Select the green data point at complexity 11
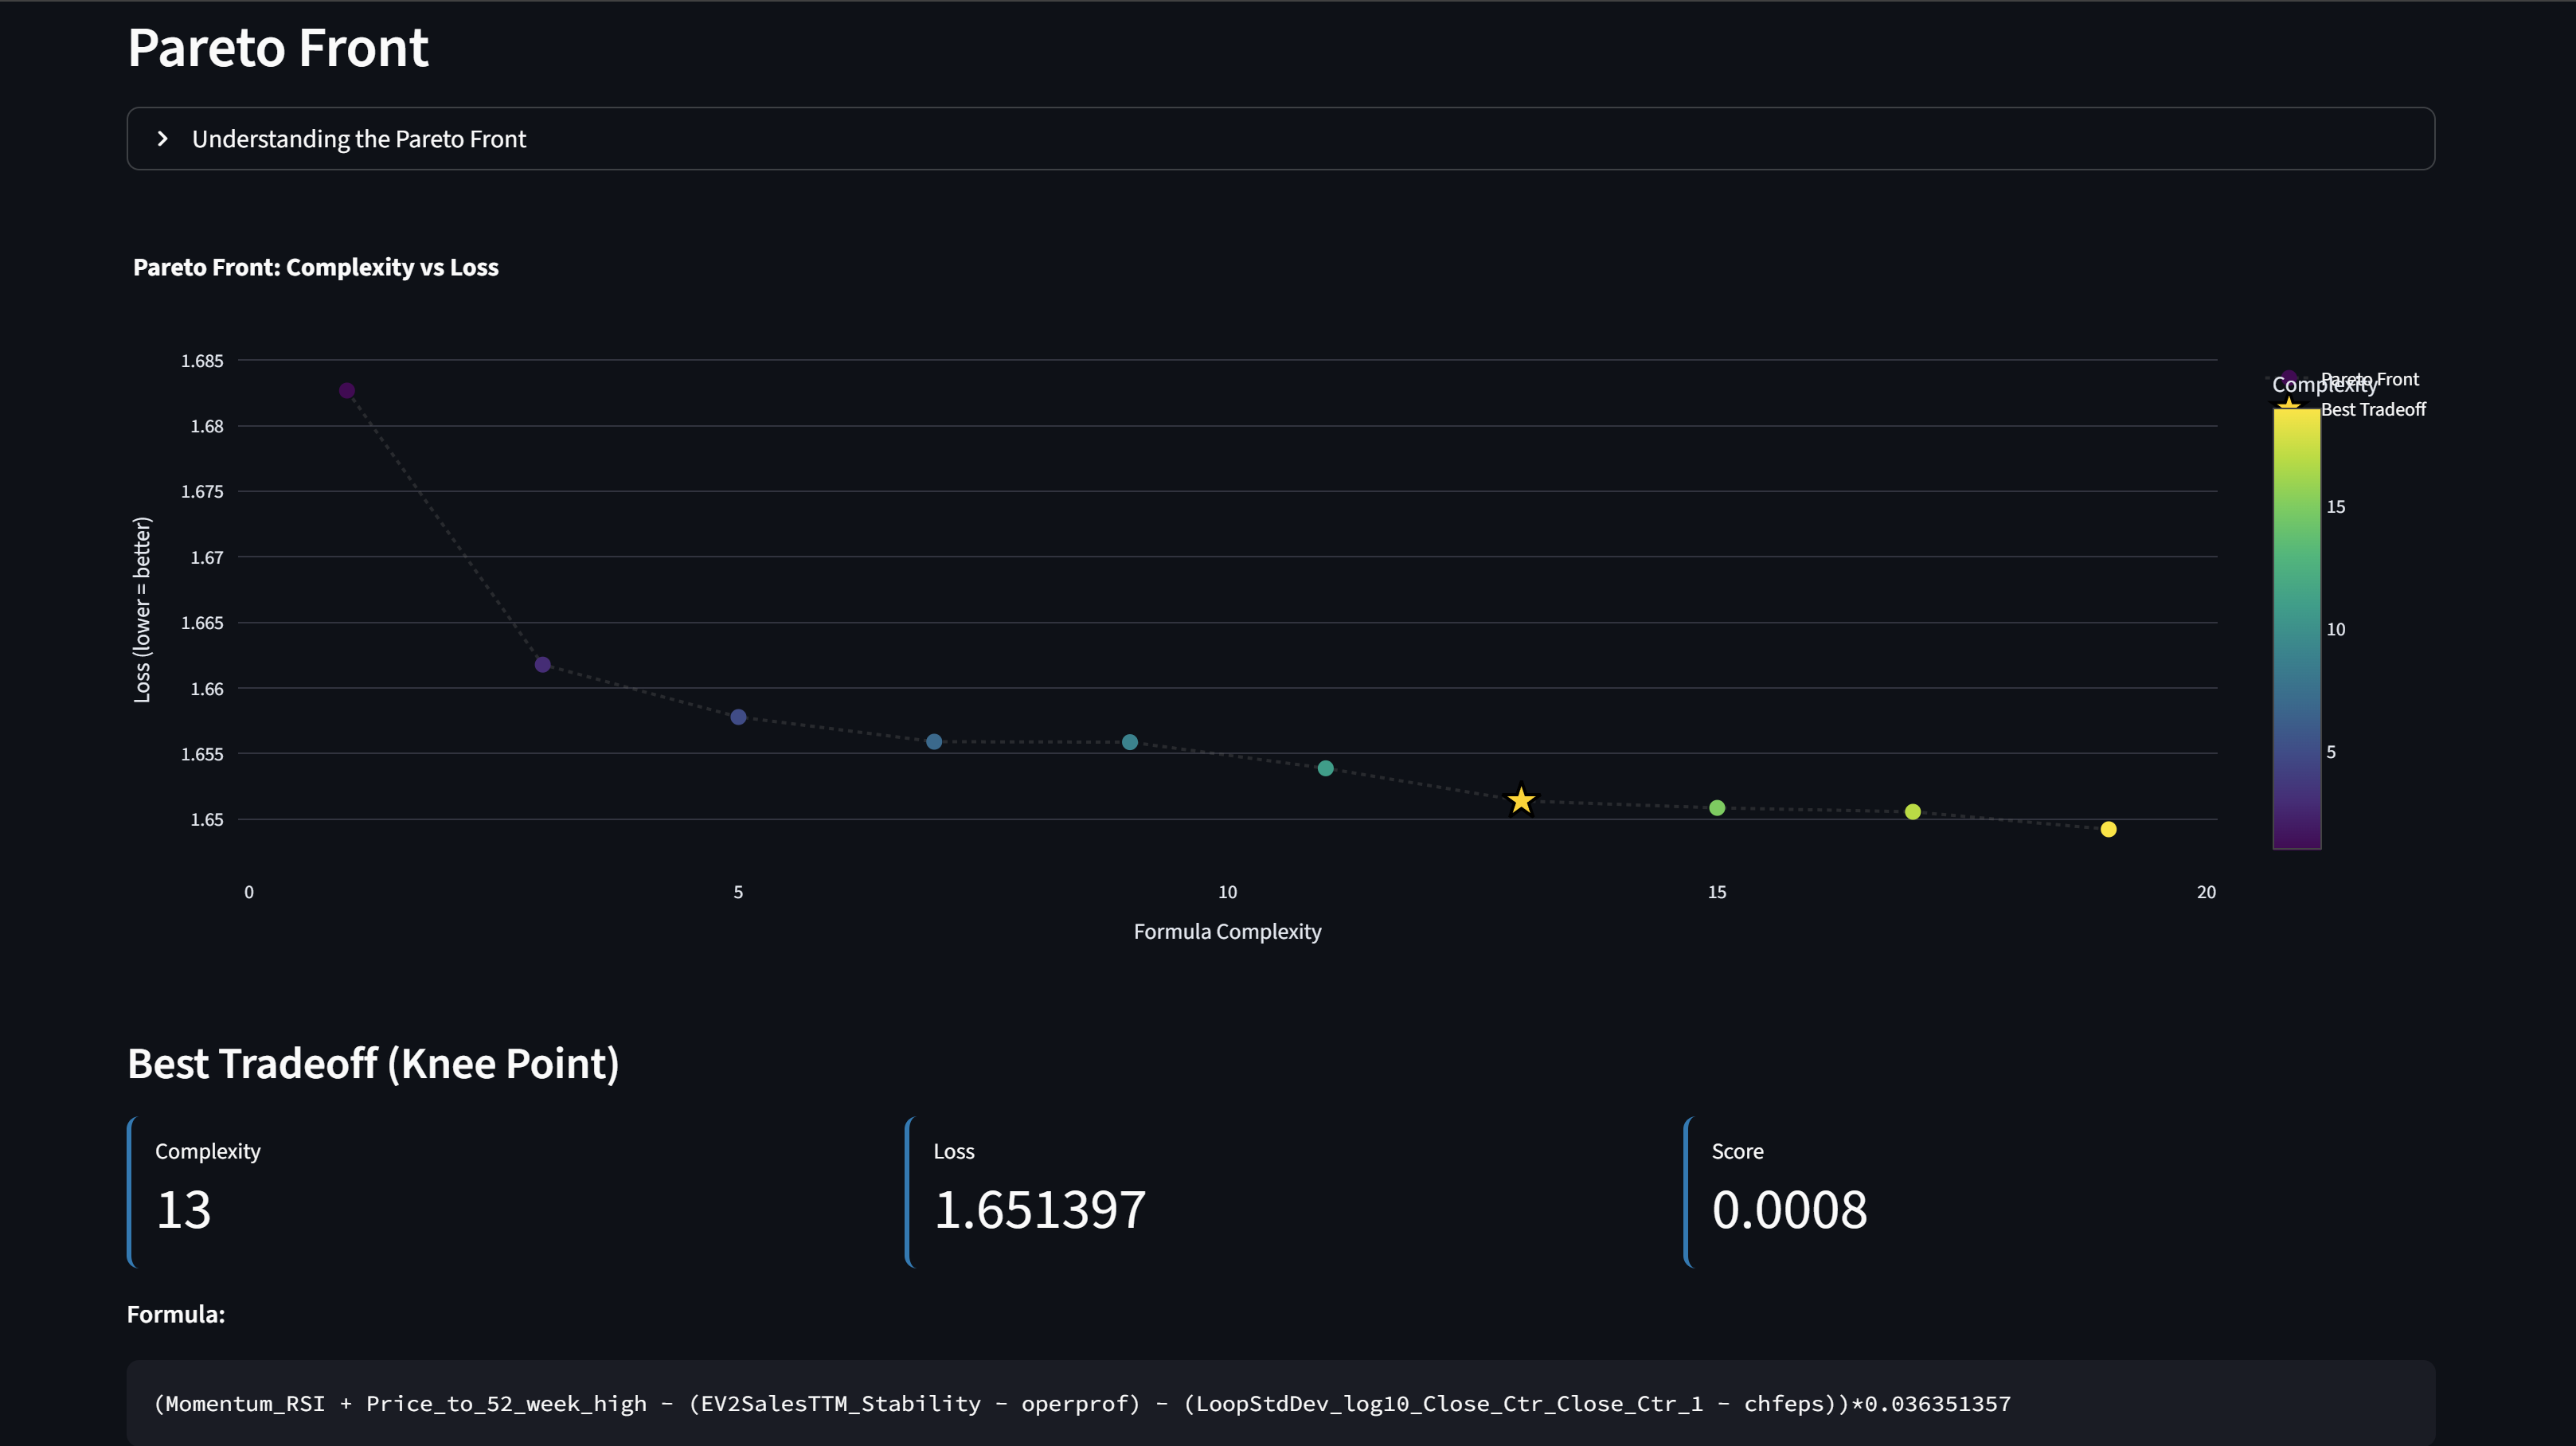 1325,768
